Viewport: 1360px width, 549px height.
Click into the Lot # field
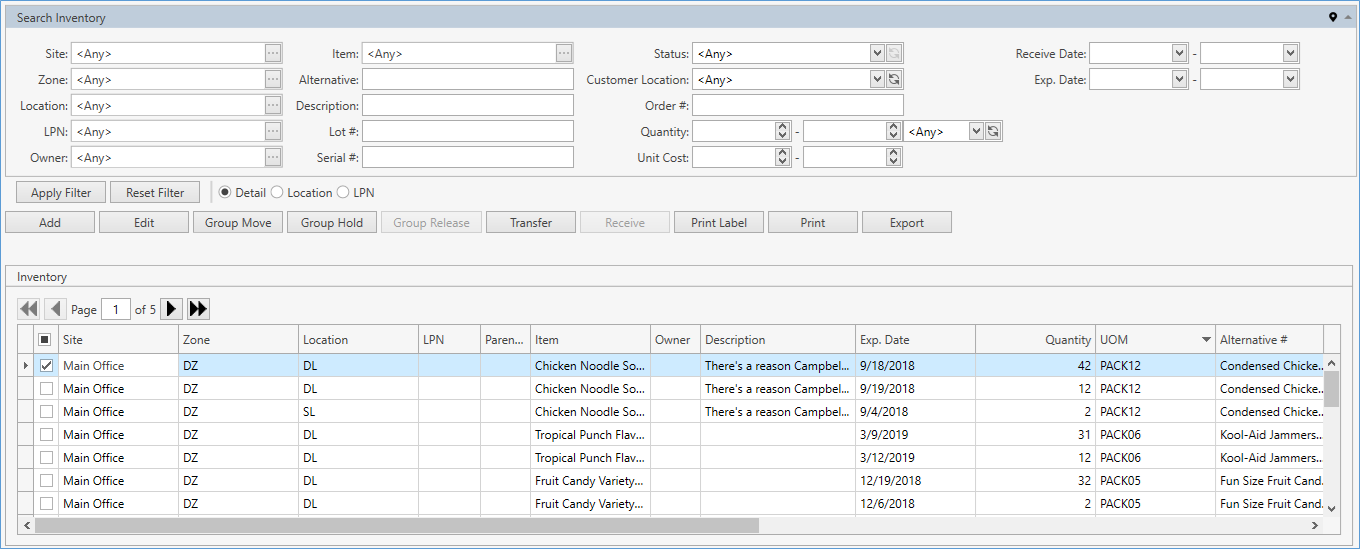pyautogui.click(x=468, y=132)
